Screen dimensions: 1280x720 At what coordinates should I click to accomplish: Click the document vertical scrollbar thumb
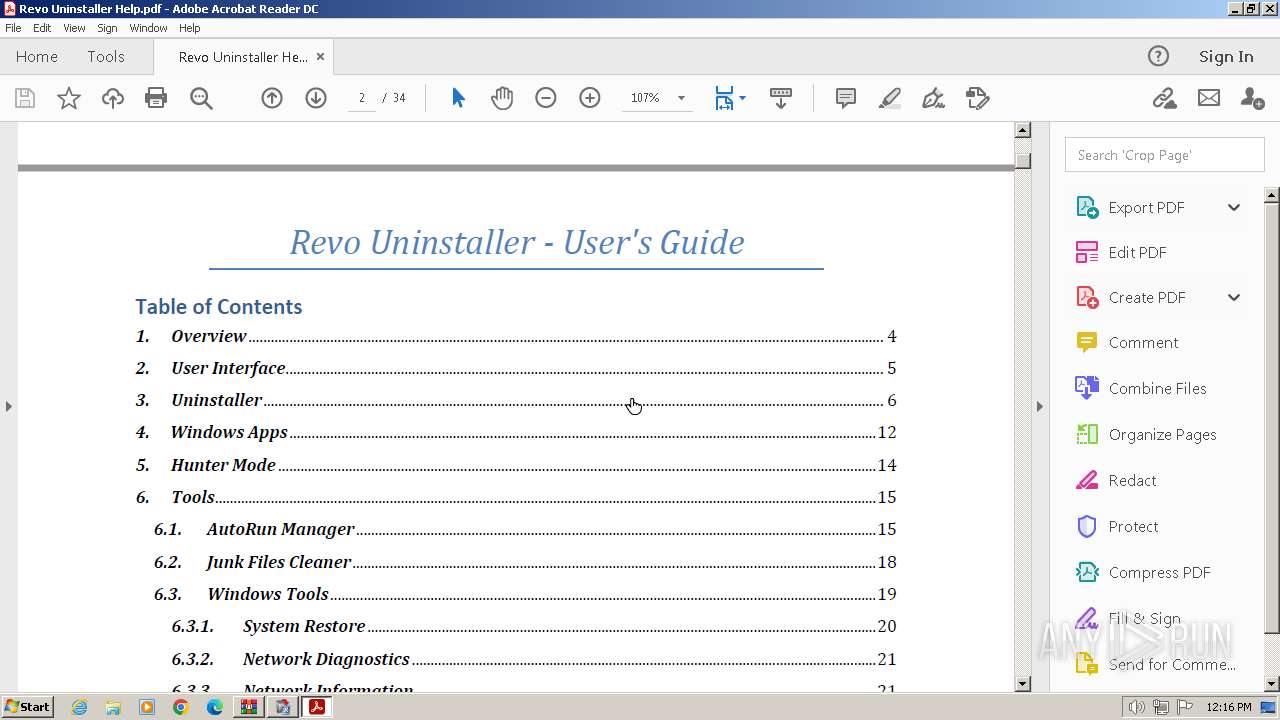1022,160
